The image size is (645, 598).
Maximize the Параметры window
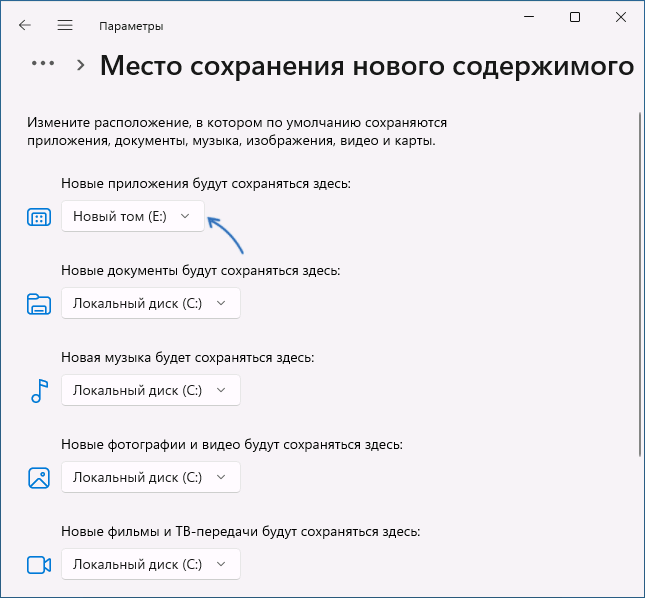[x=575, y=17]
